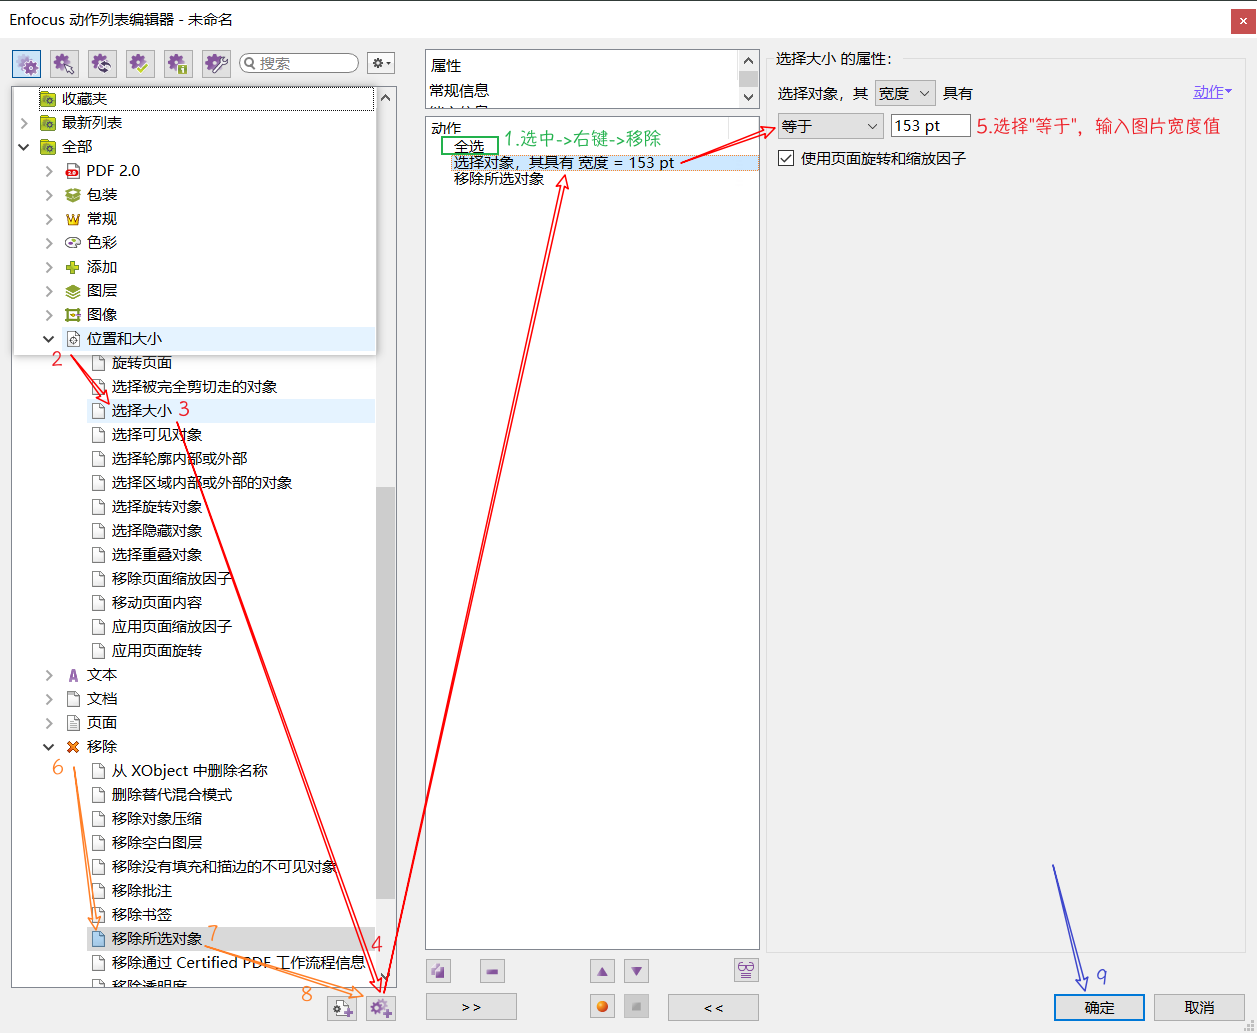Click the << button
This screenshot has height=1033, width=1257.
(713, 1007)
